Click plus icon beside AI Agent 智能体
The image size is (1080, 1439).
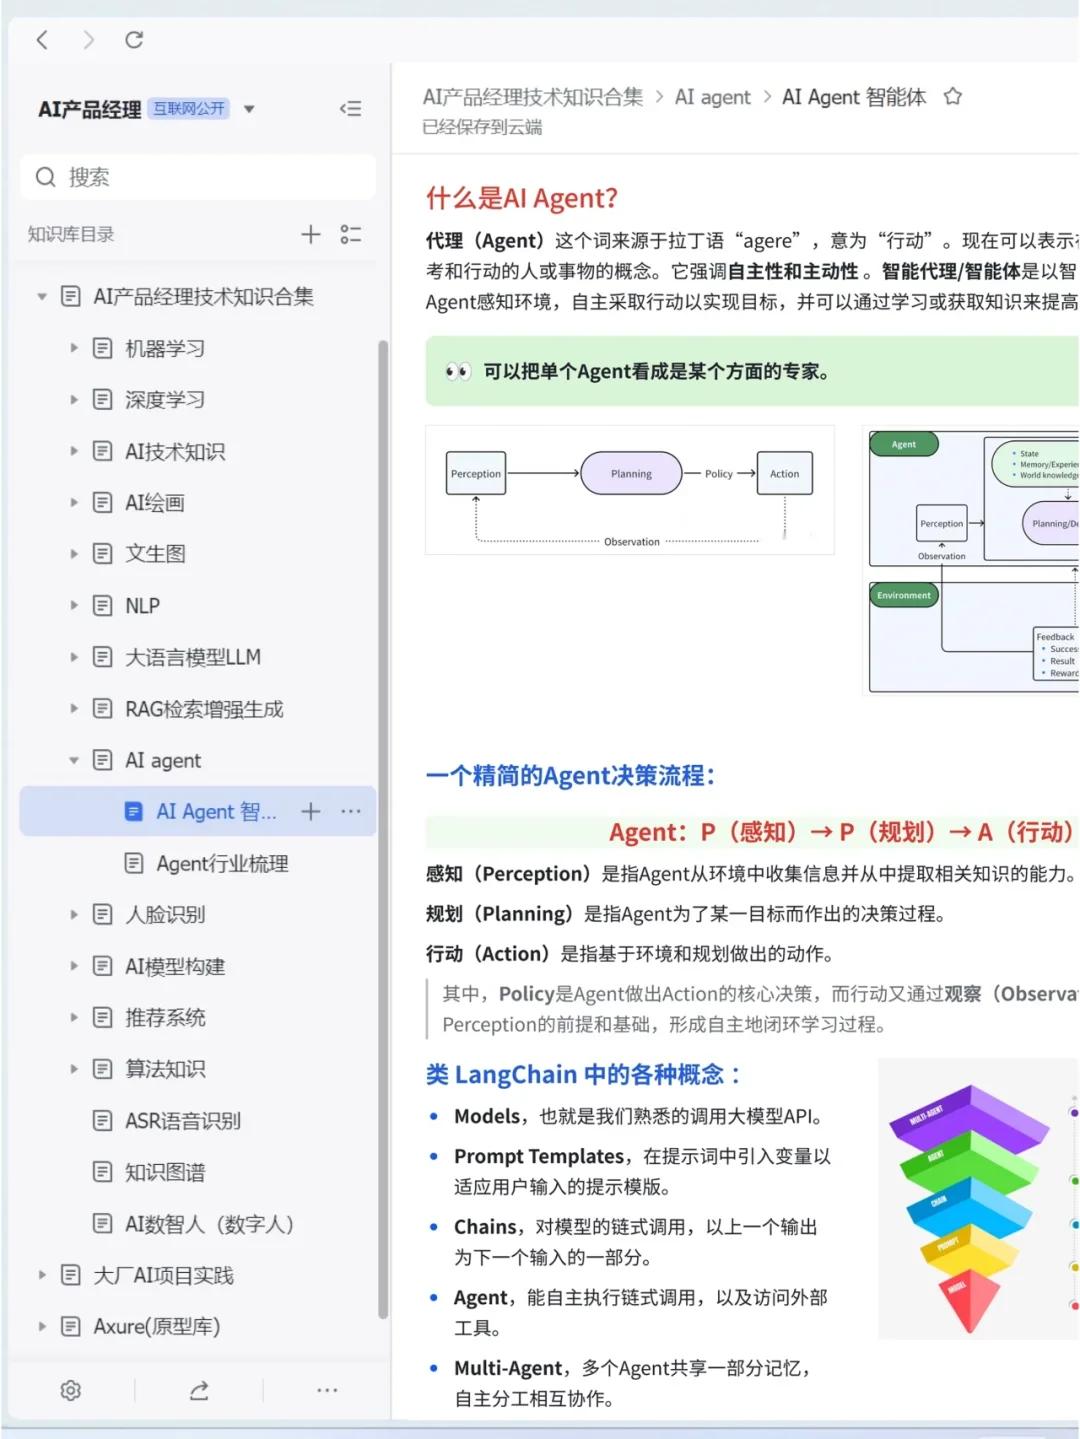click(310, 811)
